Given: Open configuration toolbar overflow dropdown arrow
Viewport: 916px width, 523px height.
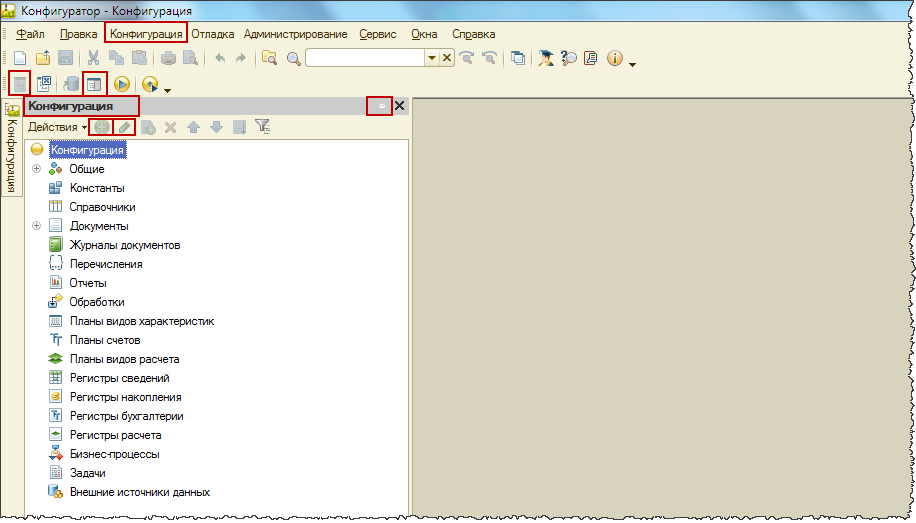Looking at the screenshot, I should point(168,90).
